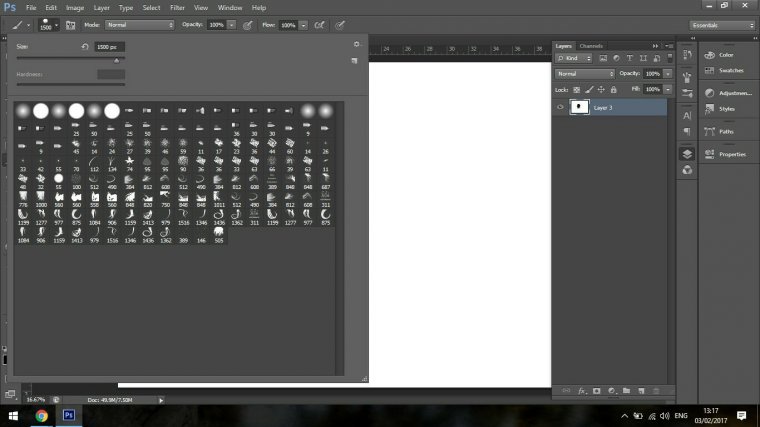
Task: Open the Edit menu
Action: (51, 8)
